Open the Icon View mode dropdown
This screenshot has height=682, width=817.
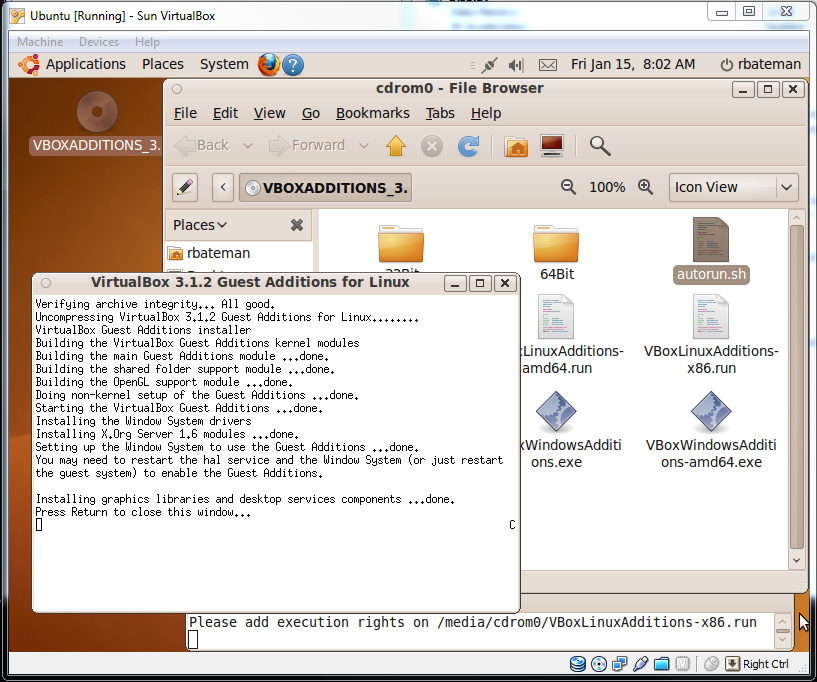pyautogui.click(x=734, y=187)
